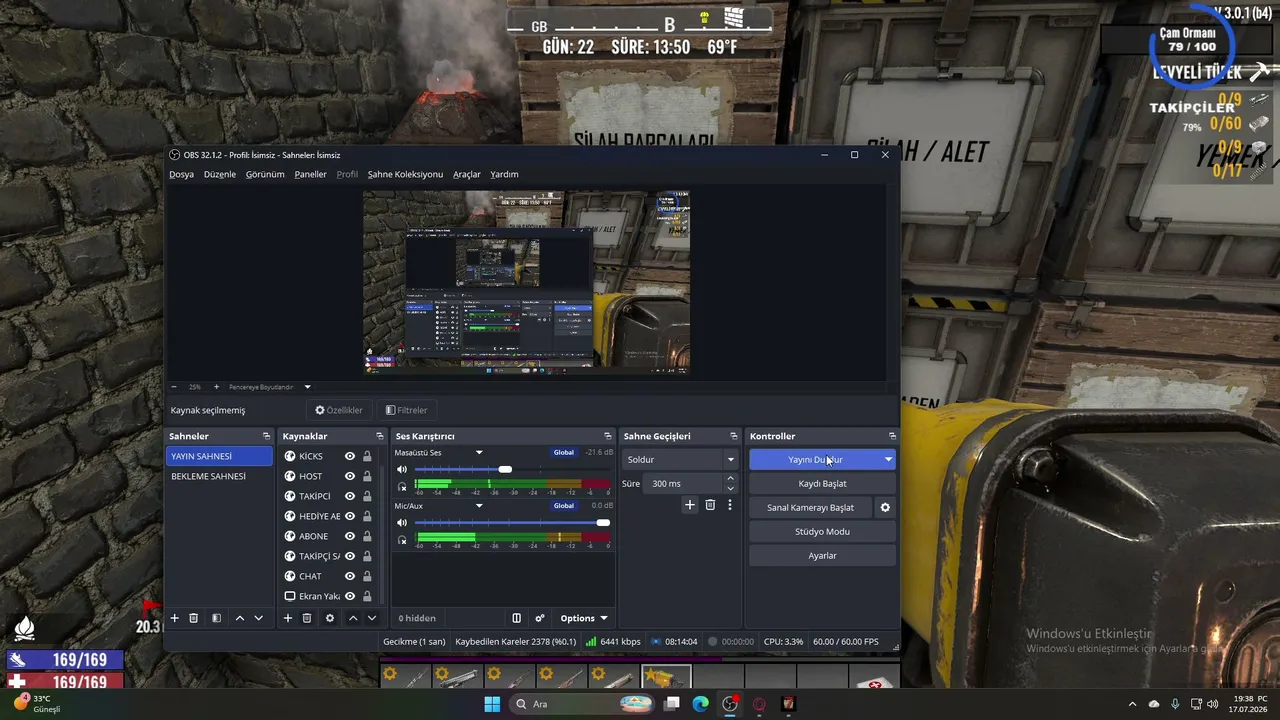This screenshot has width=1280, height=720.
Task: Open the Dosya menu
Action: (181, 174)
